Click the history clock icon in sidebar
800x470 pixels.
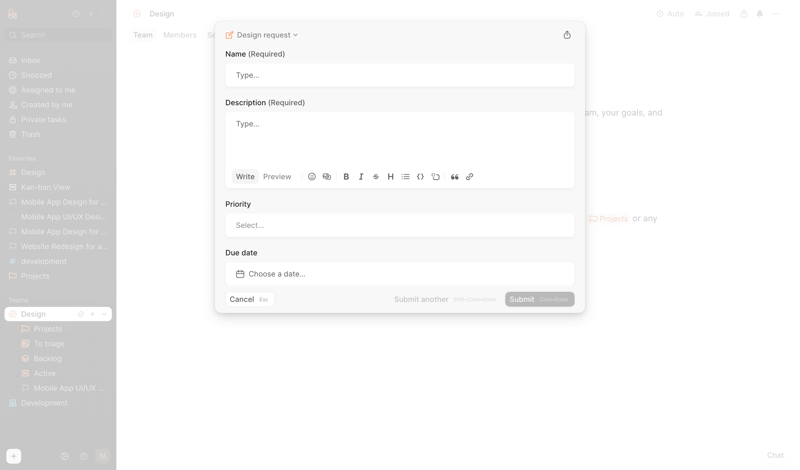pos(76,14)
